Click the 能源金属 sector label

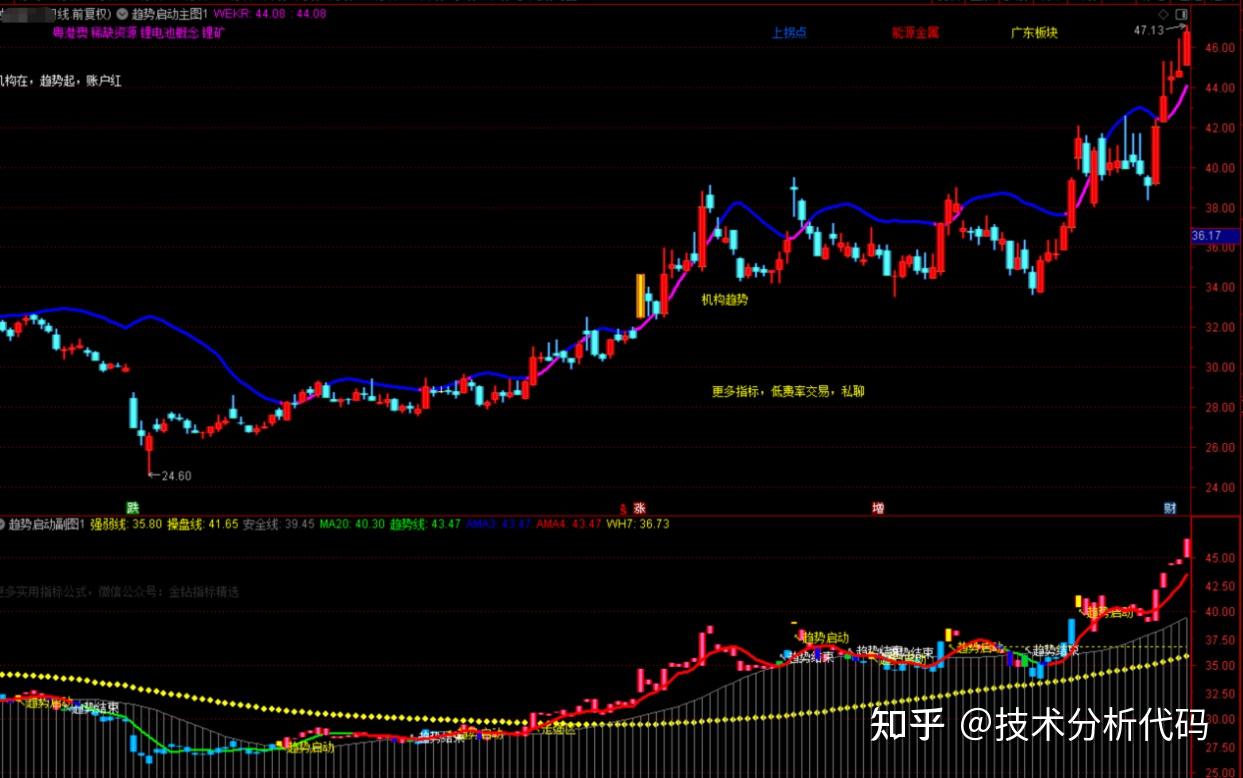click(x=916, y=32)
